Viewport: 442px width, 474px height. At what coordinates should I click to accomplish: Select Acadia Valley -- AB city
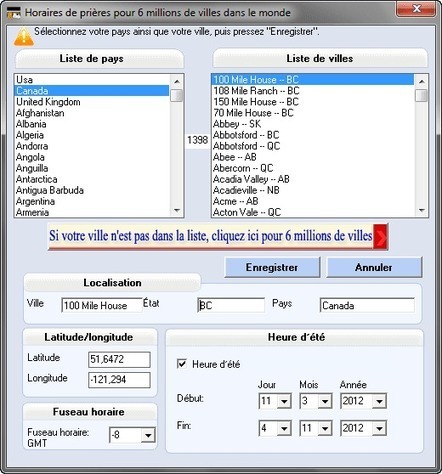(x=313, y=179)
